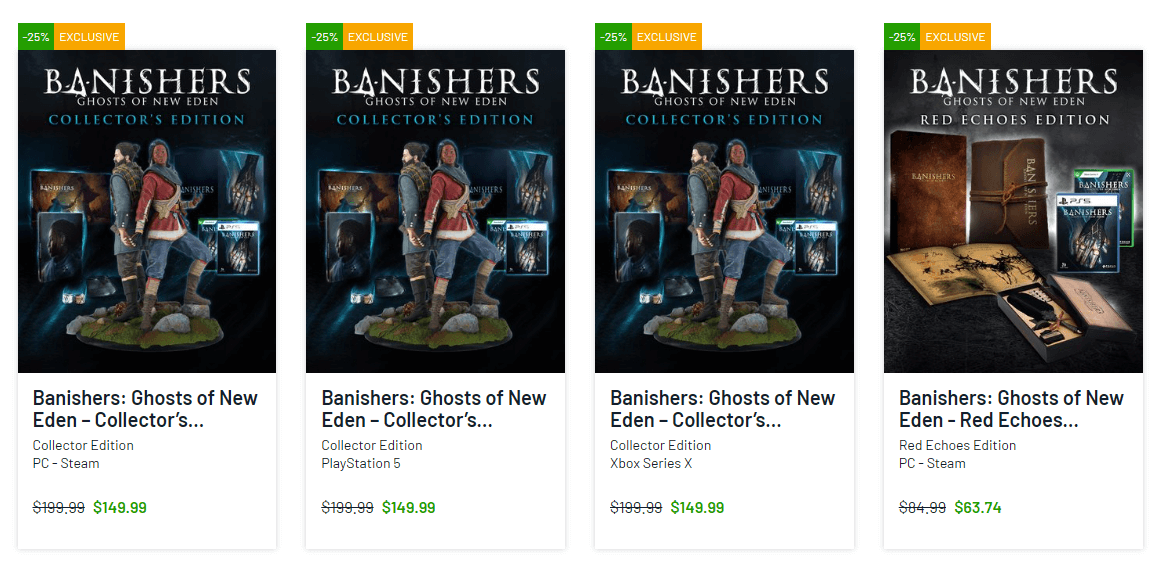Open the PC Steam Collector's Edition product image

tap(147, 211)
